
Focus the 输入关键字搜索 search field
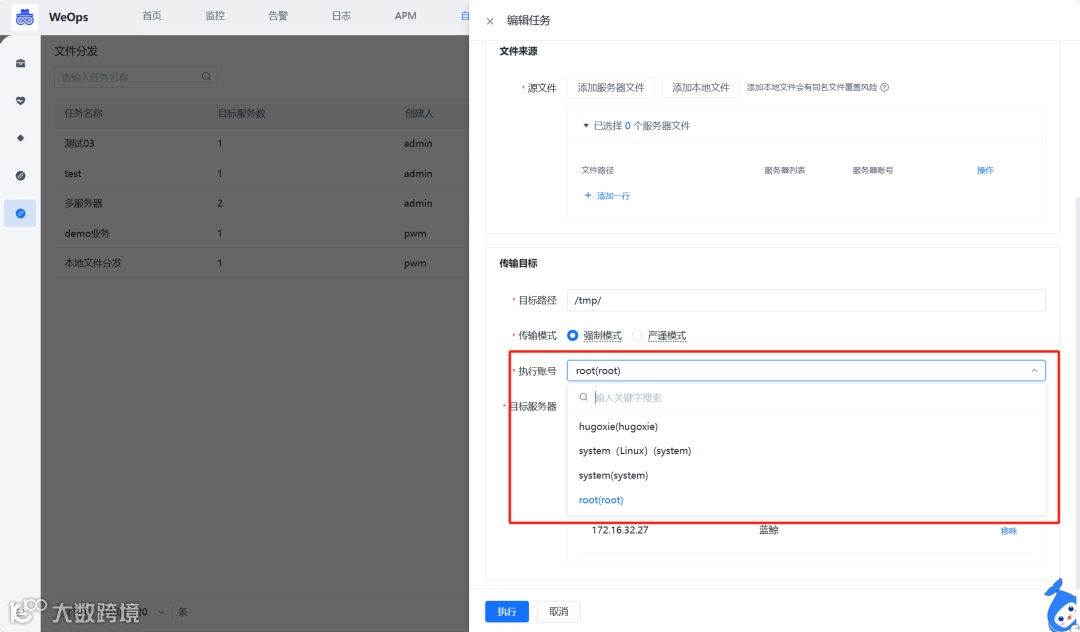[806, 397]
